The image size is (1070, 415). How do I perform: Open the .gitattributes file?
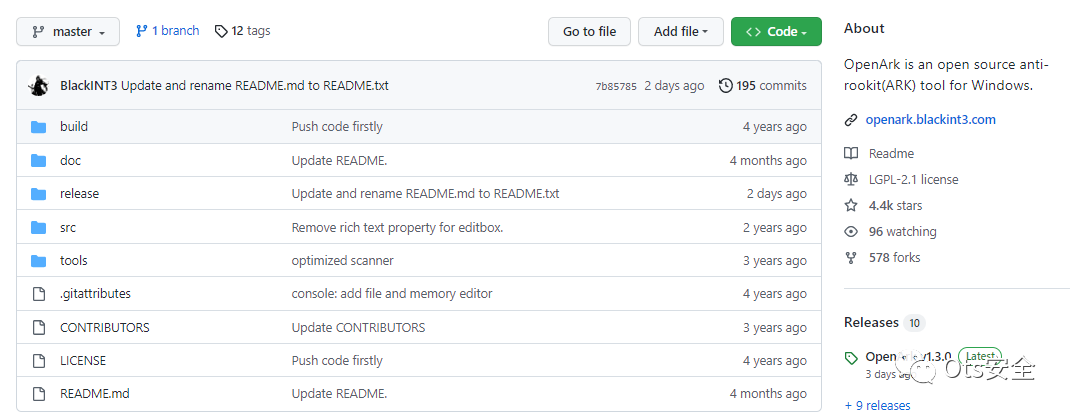tap(96, 294)
